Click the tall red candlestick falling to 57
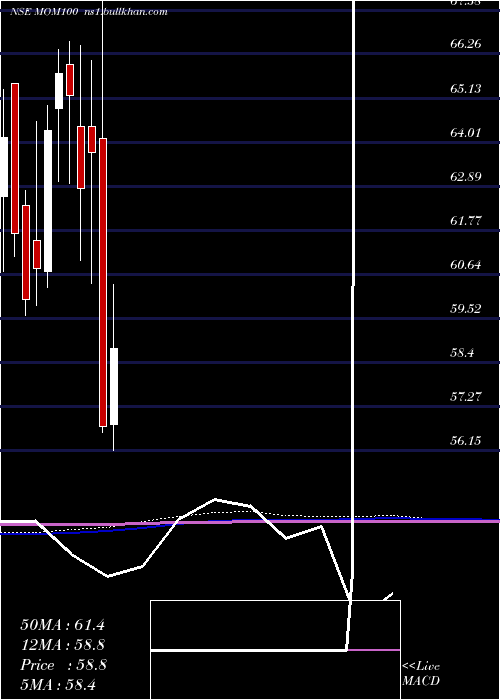500x700 pixels. (103, 282)
